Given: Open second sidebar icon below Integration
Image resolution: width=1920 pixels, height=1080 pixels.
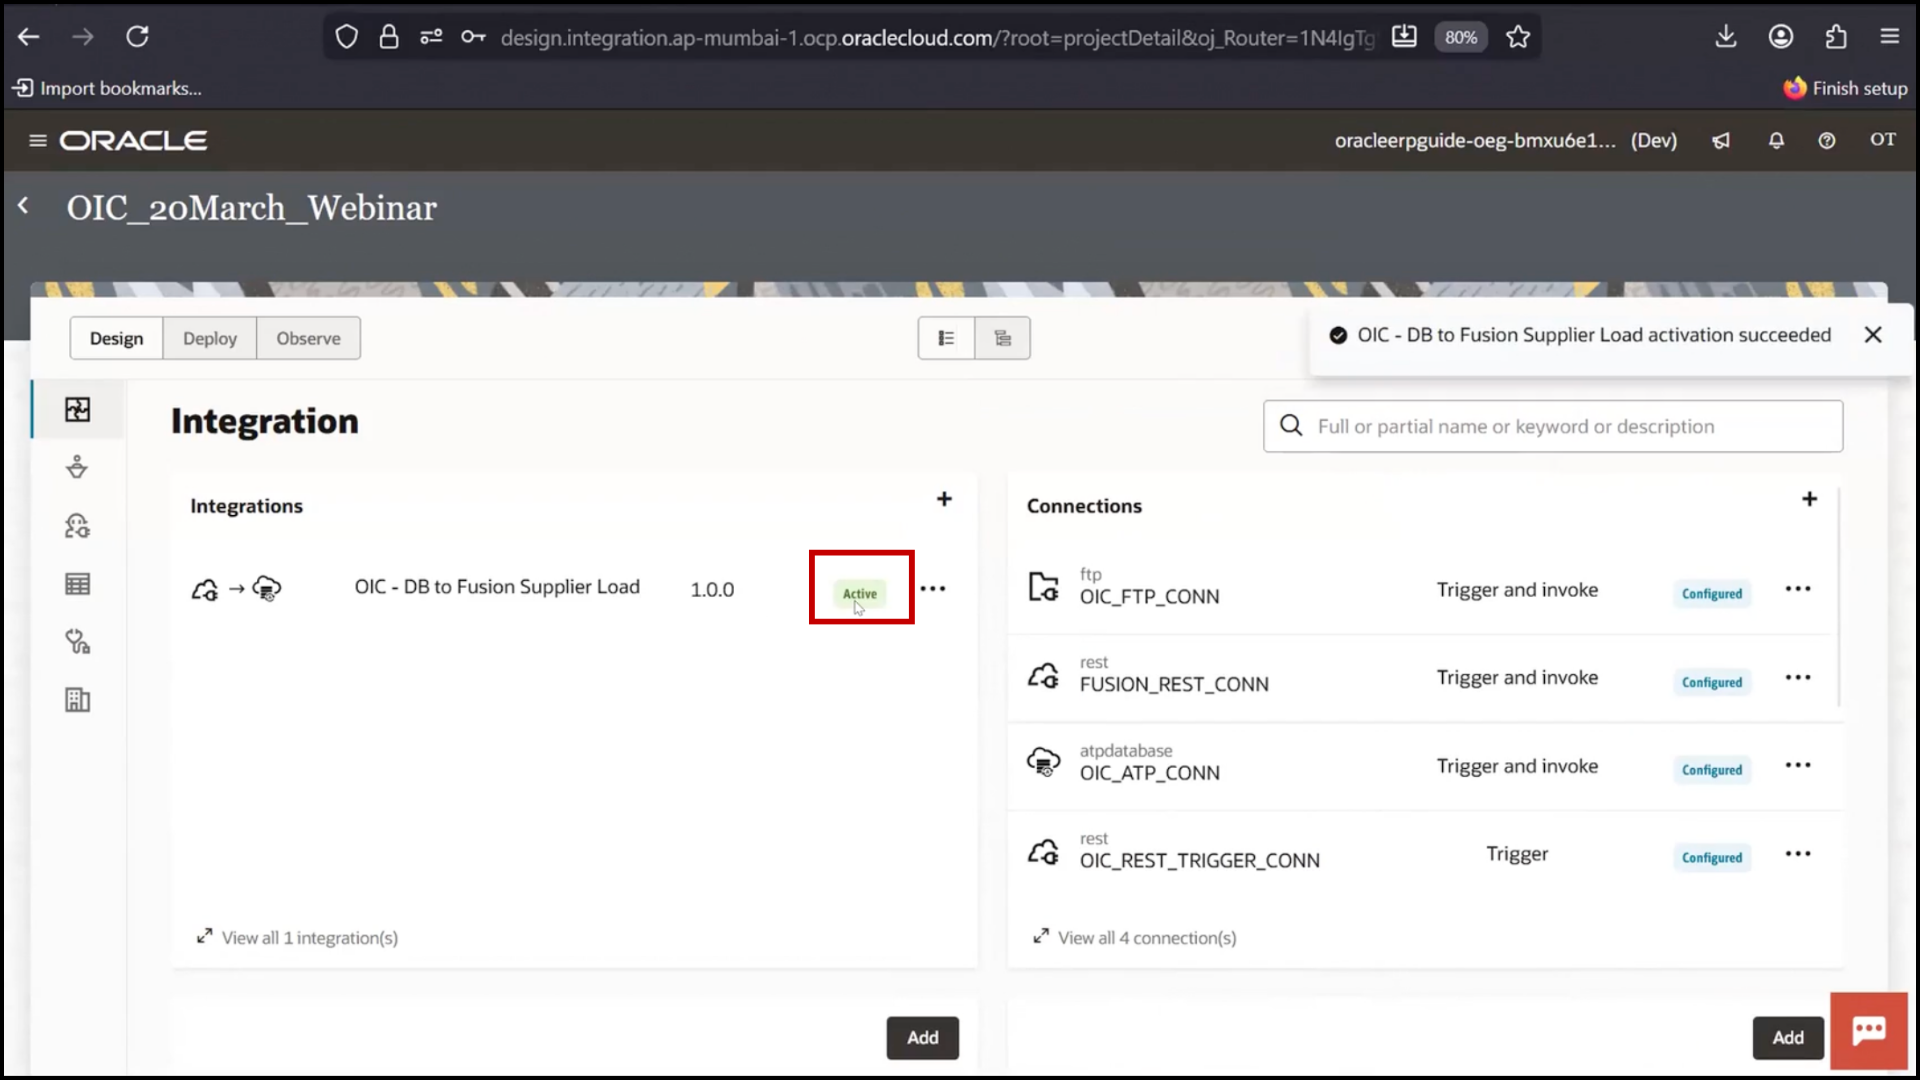Looking at the screenshot, I should [x=77, y=467].
